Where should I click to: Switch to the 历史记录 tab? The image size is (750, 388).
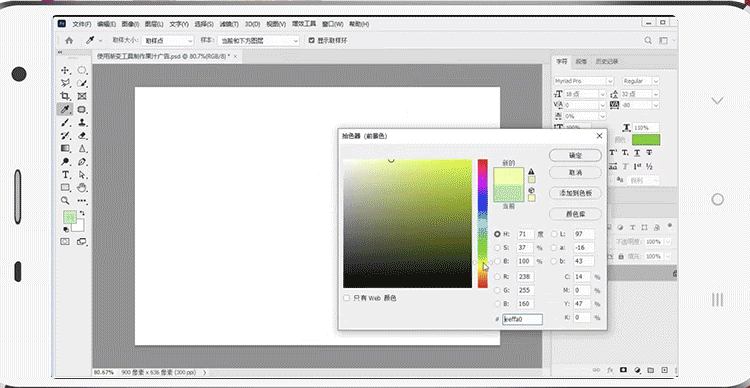(x=607, y=62)
